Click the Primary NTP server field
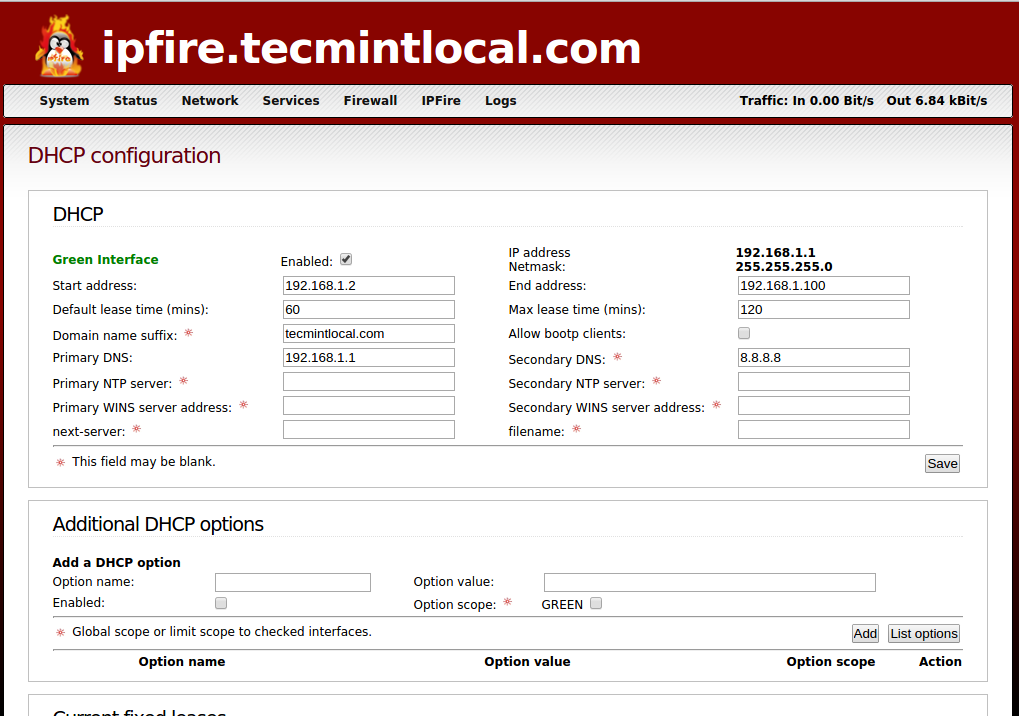The width and height of the screenshot is (1019, 716). (x=368, y=381)
